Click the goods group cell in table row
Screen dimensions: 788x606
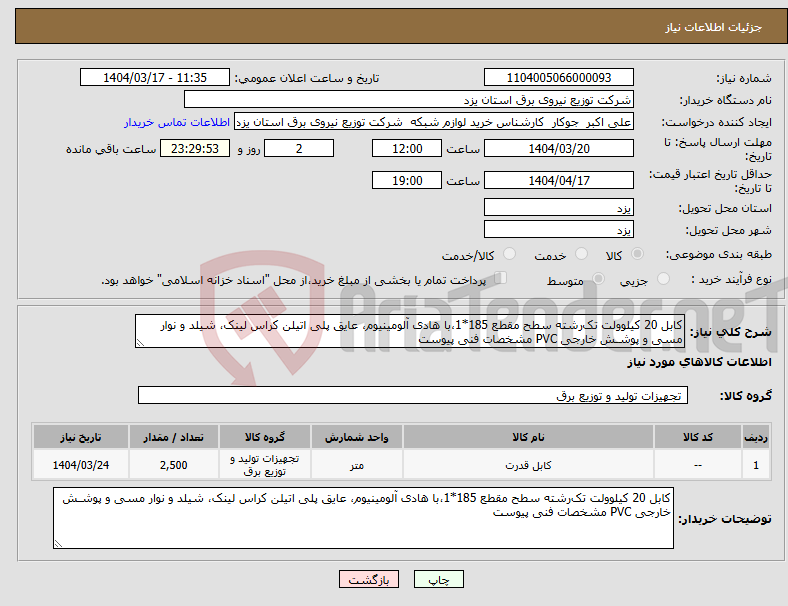click(x=265, y=465)
